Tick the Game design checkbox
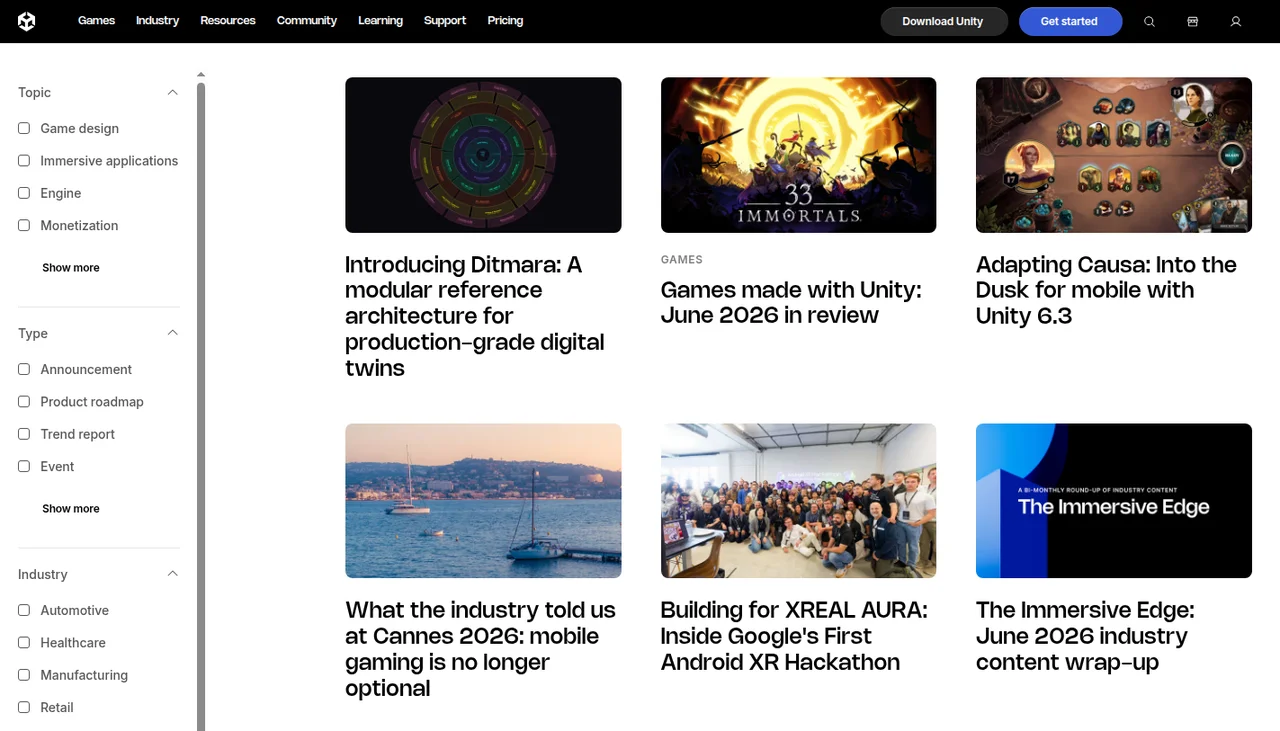 pyautogui.click(x=24, y=128)
